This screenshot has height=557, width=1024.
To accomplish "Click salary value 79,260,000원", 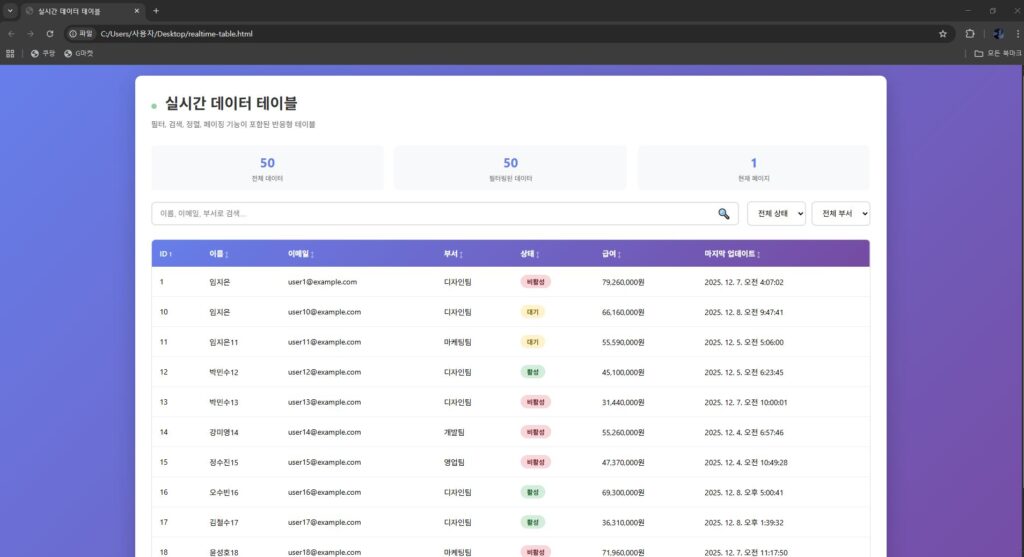I will point(623,282).
